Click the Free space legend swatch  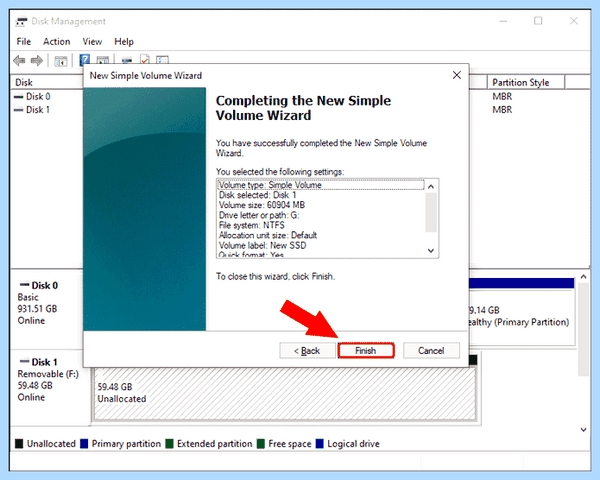point(261,444)
